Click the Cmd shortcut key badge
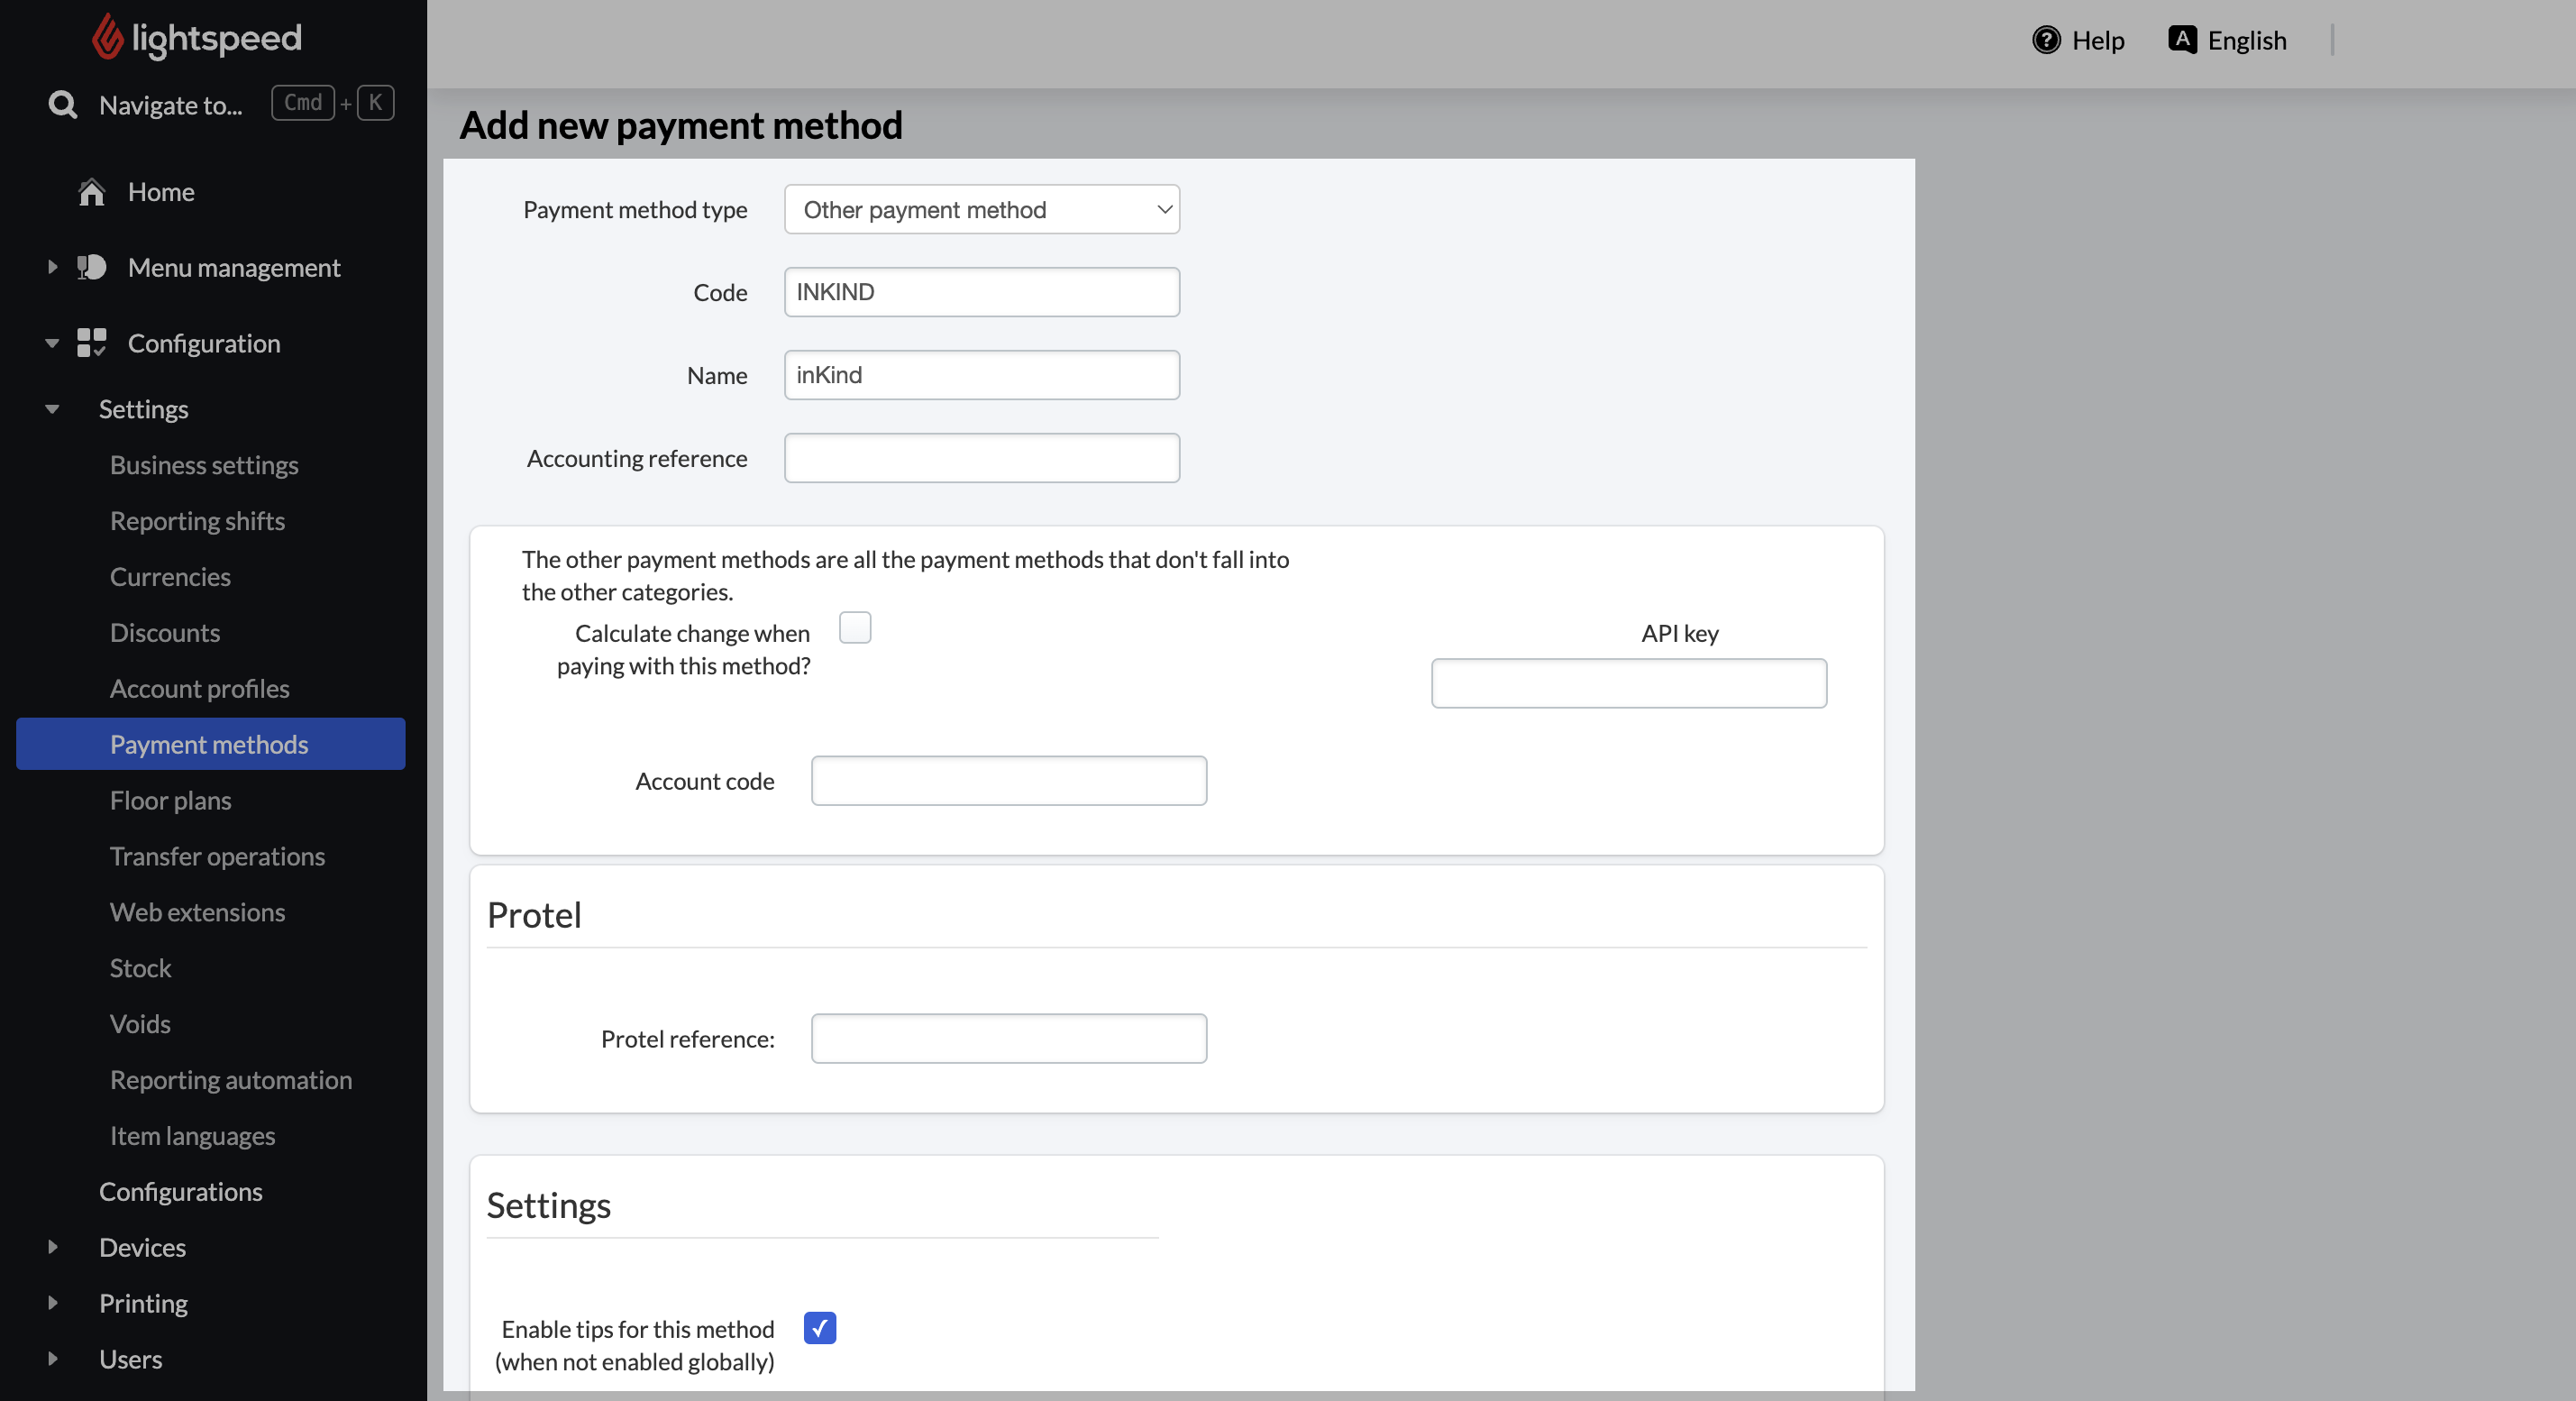This screenshot has width=2576, height=1401. tap(303, 102)
